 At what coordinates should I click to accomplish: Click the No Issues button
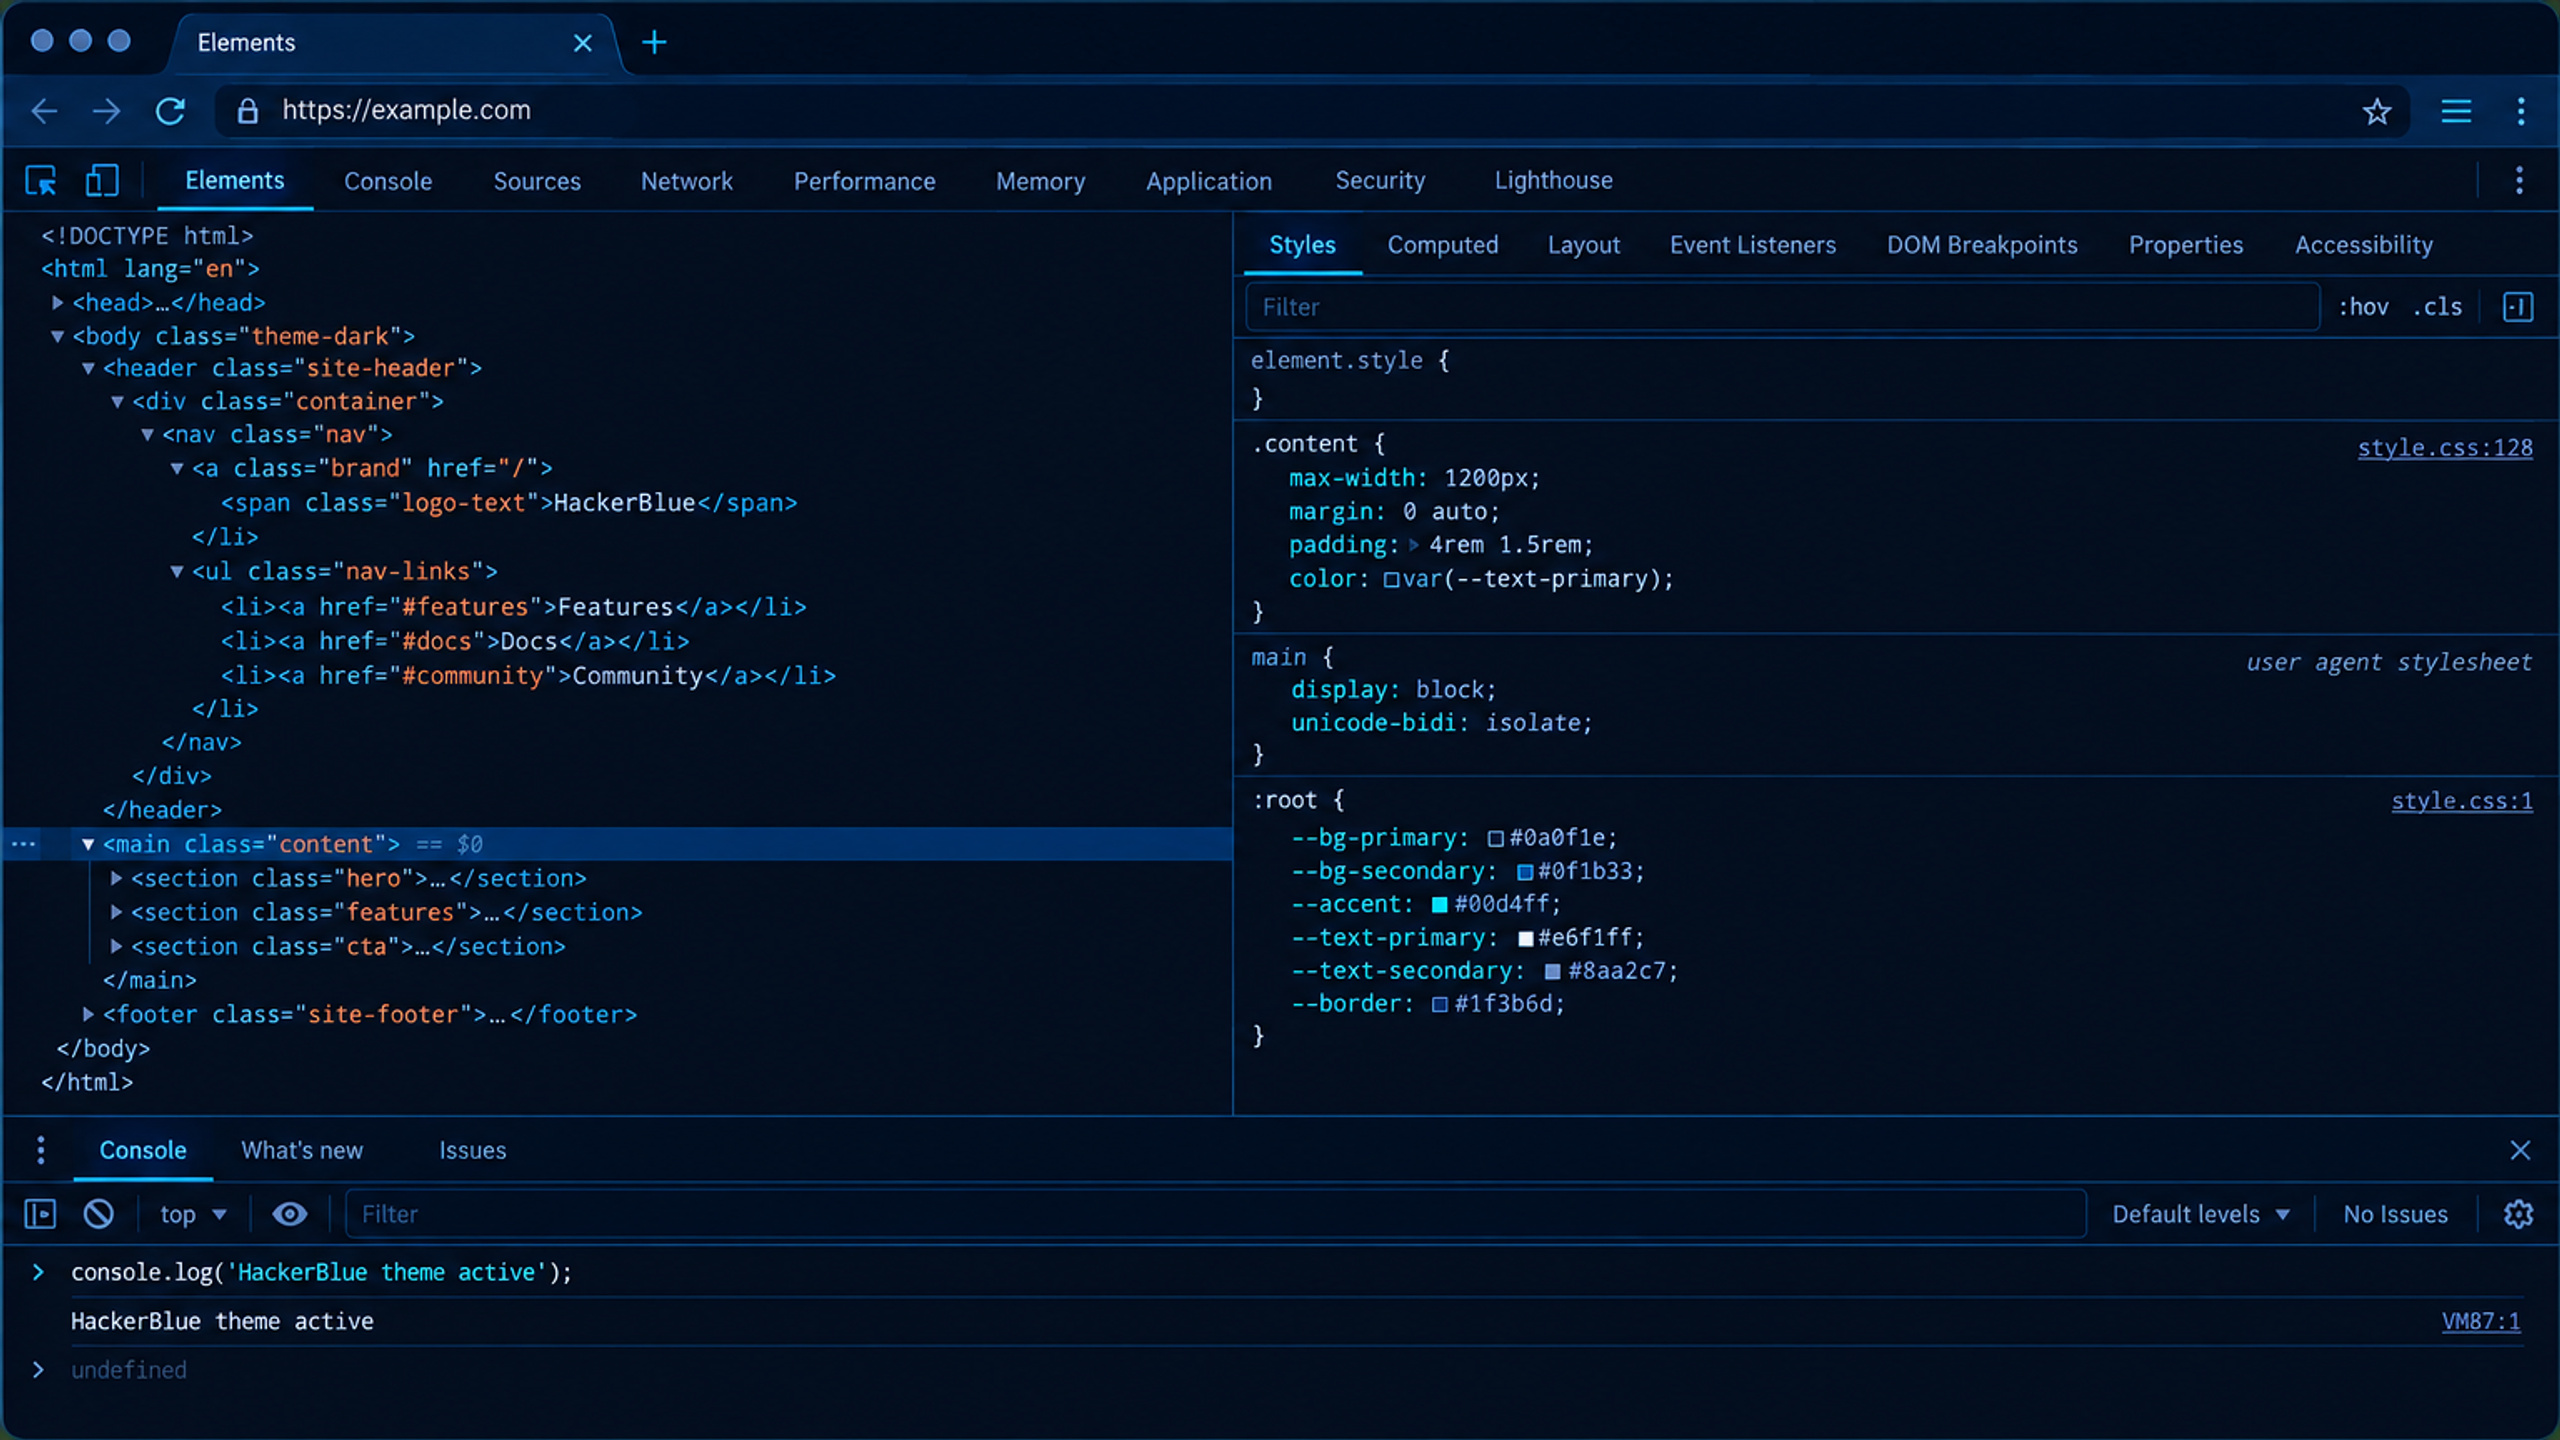pos(2396,1214)
